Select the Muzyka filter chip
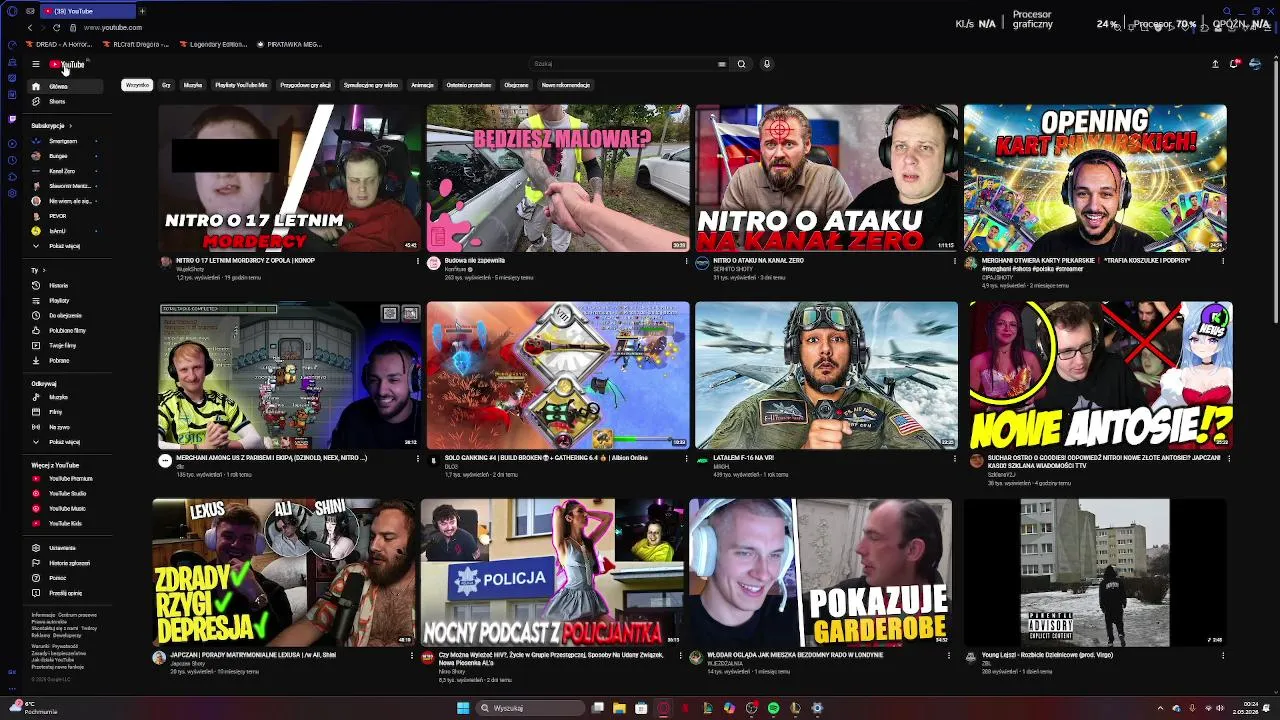 coord(193,85)
